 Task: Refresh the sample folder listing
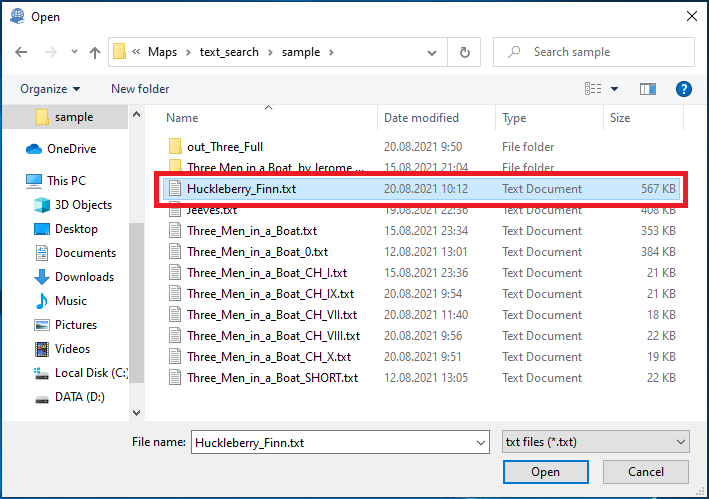click(464, 52)
